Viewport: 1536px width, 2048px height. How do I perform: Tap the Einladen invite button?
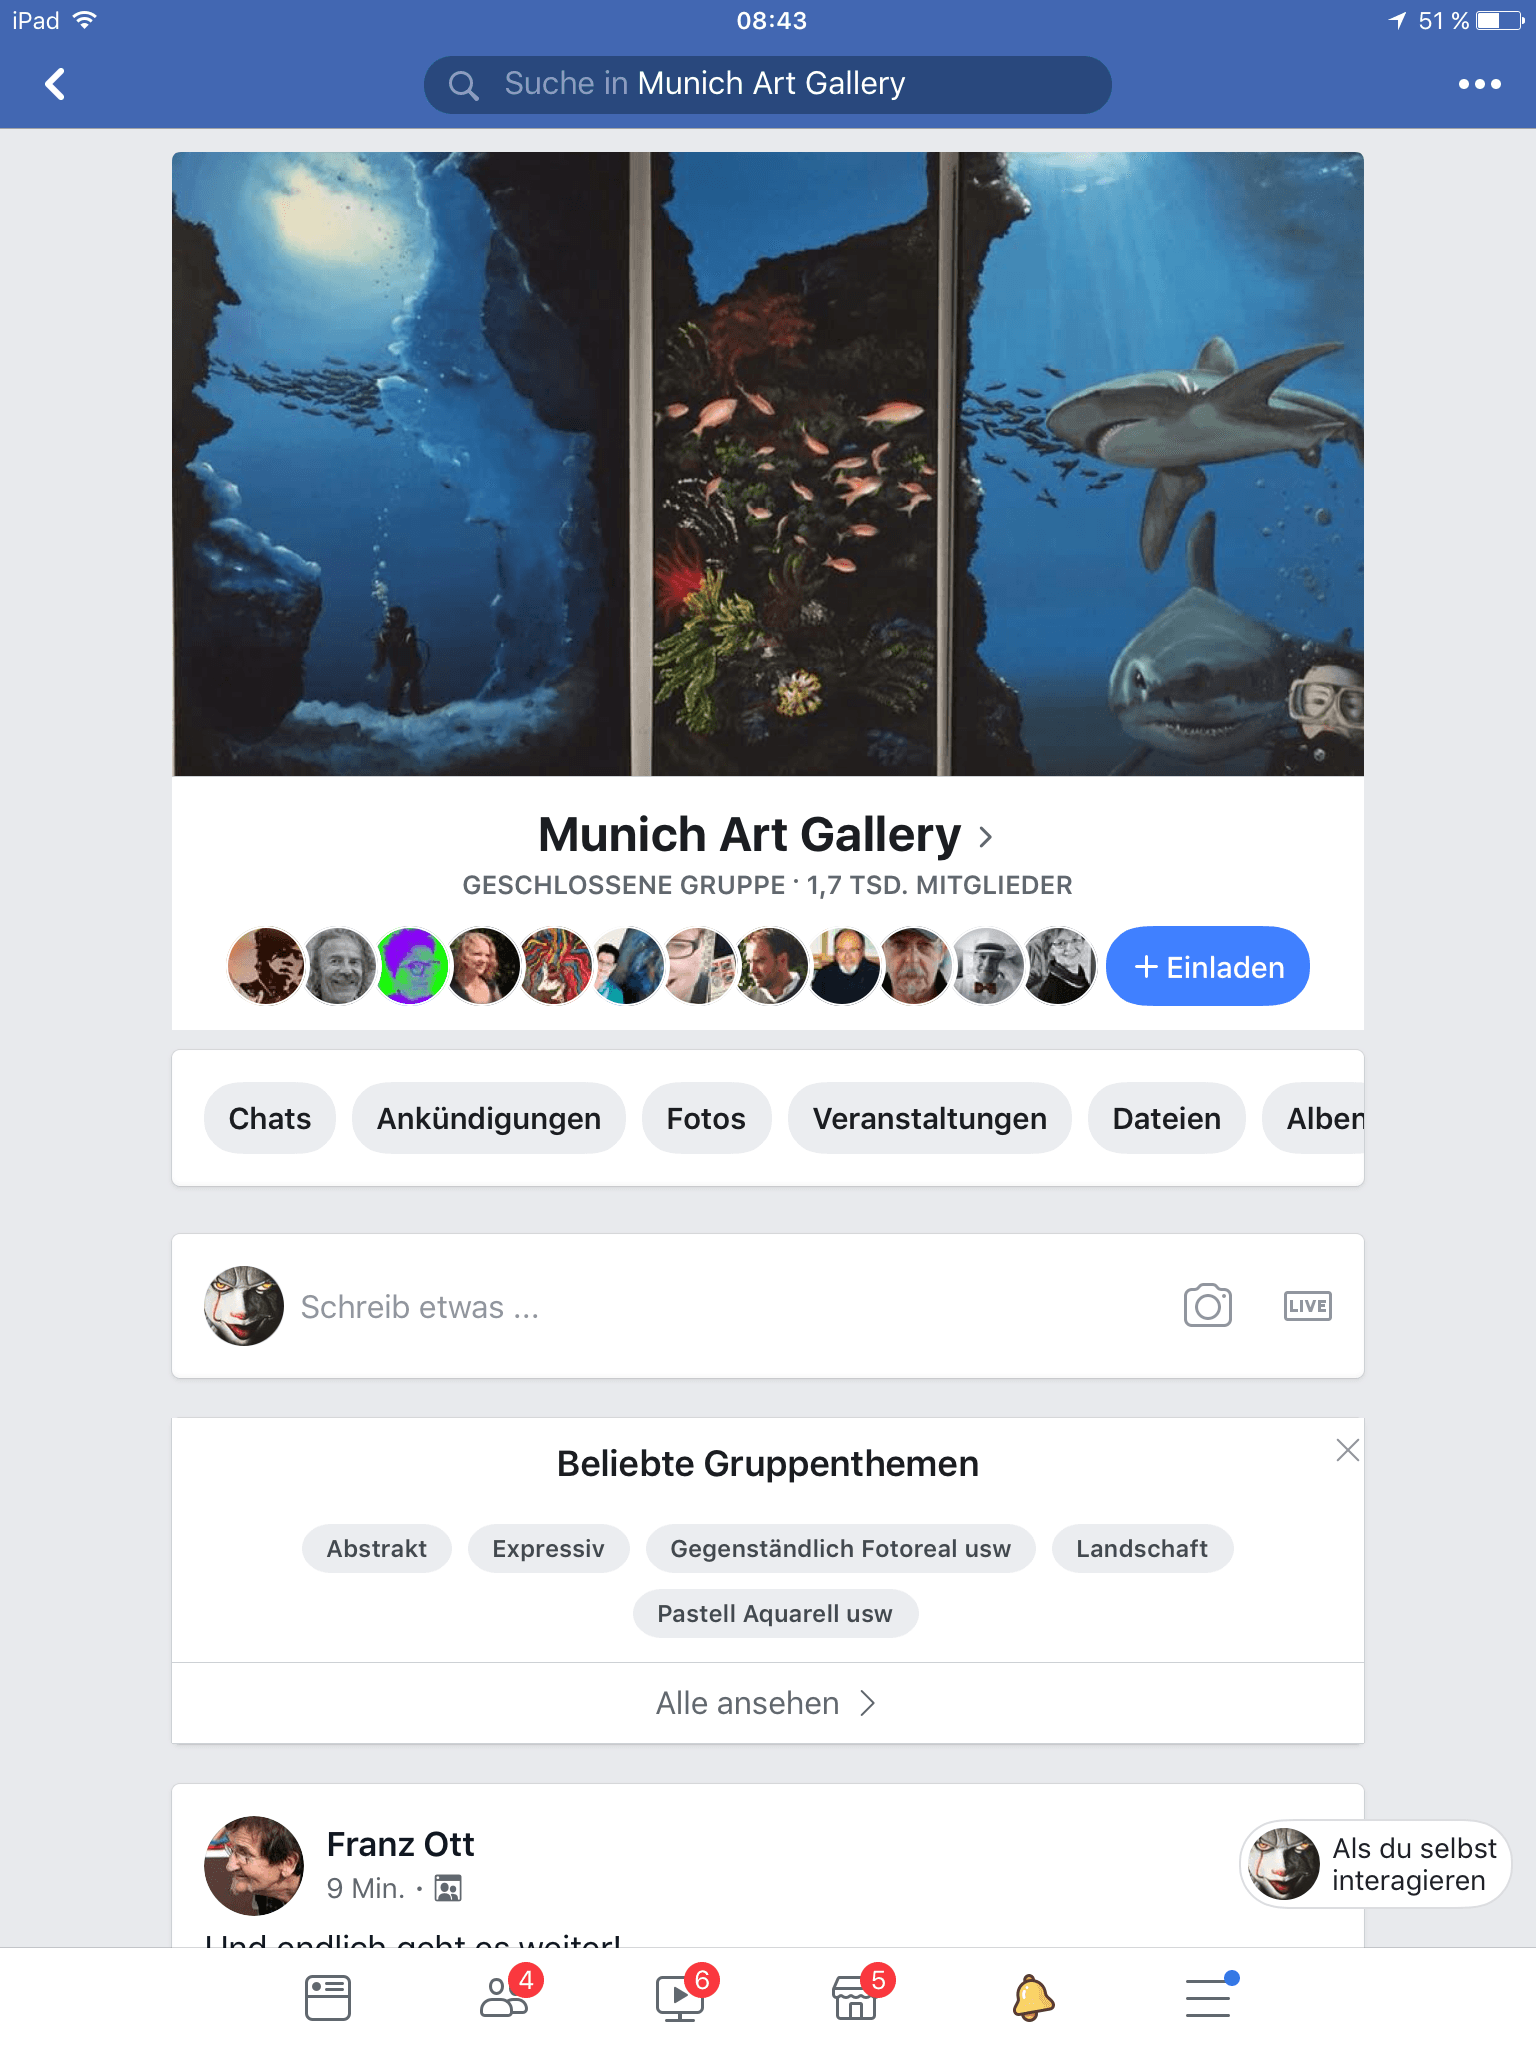[1208, 966]
